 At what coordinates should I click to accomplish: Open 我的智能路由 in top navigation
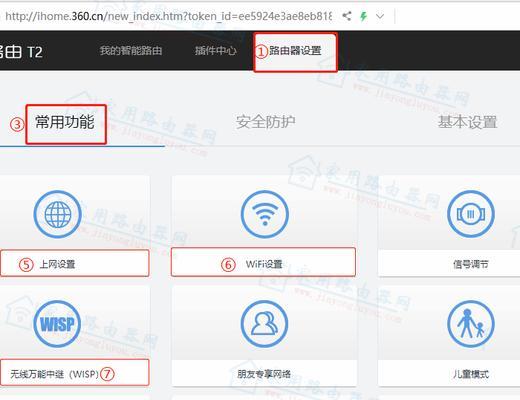click(x=131, y=51)
